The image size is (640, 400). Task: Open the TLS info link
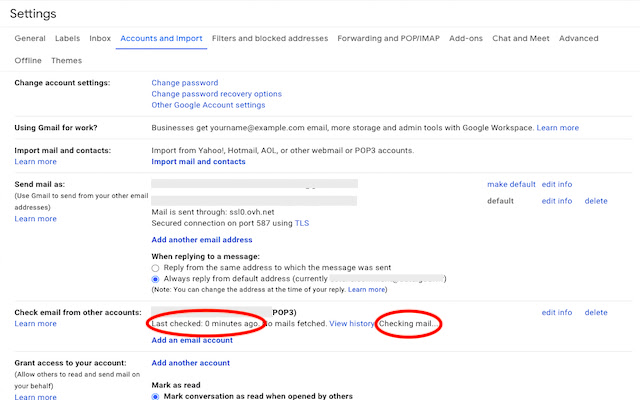[x=302, y=223]
